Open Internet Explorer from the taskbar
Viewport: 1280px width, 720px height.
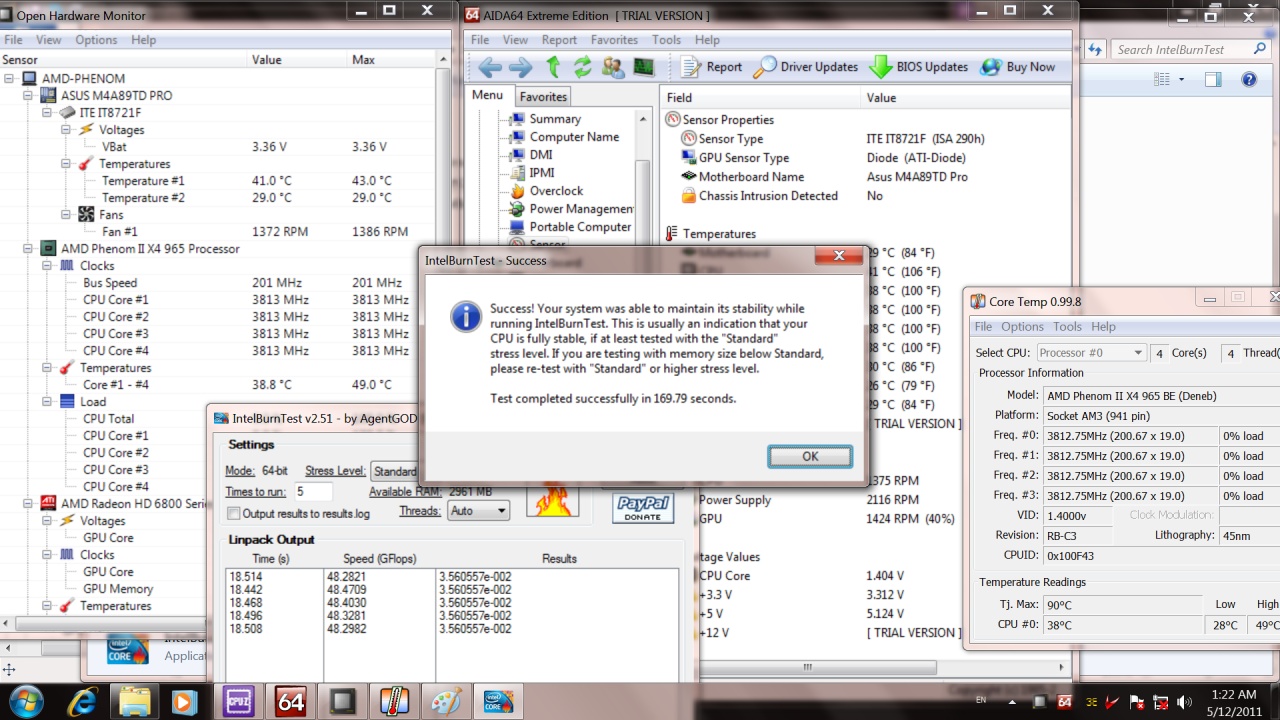pos(82,700)
